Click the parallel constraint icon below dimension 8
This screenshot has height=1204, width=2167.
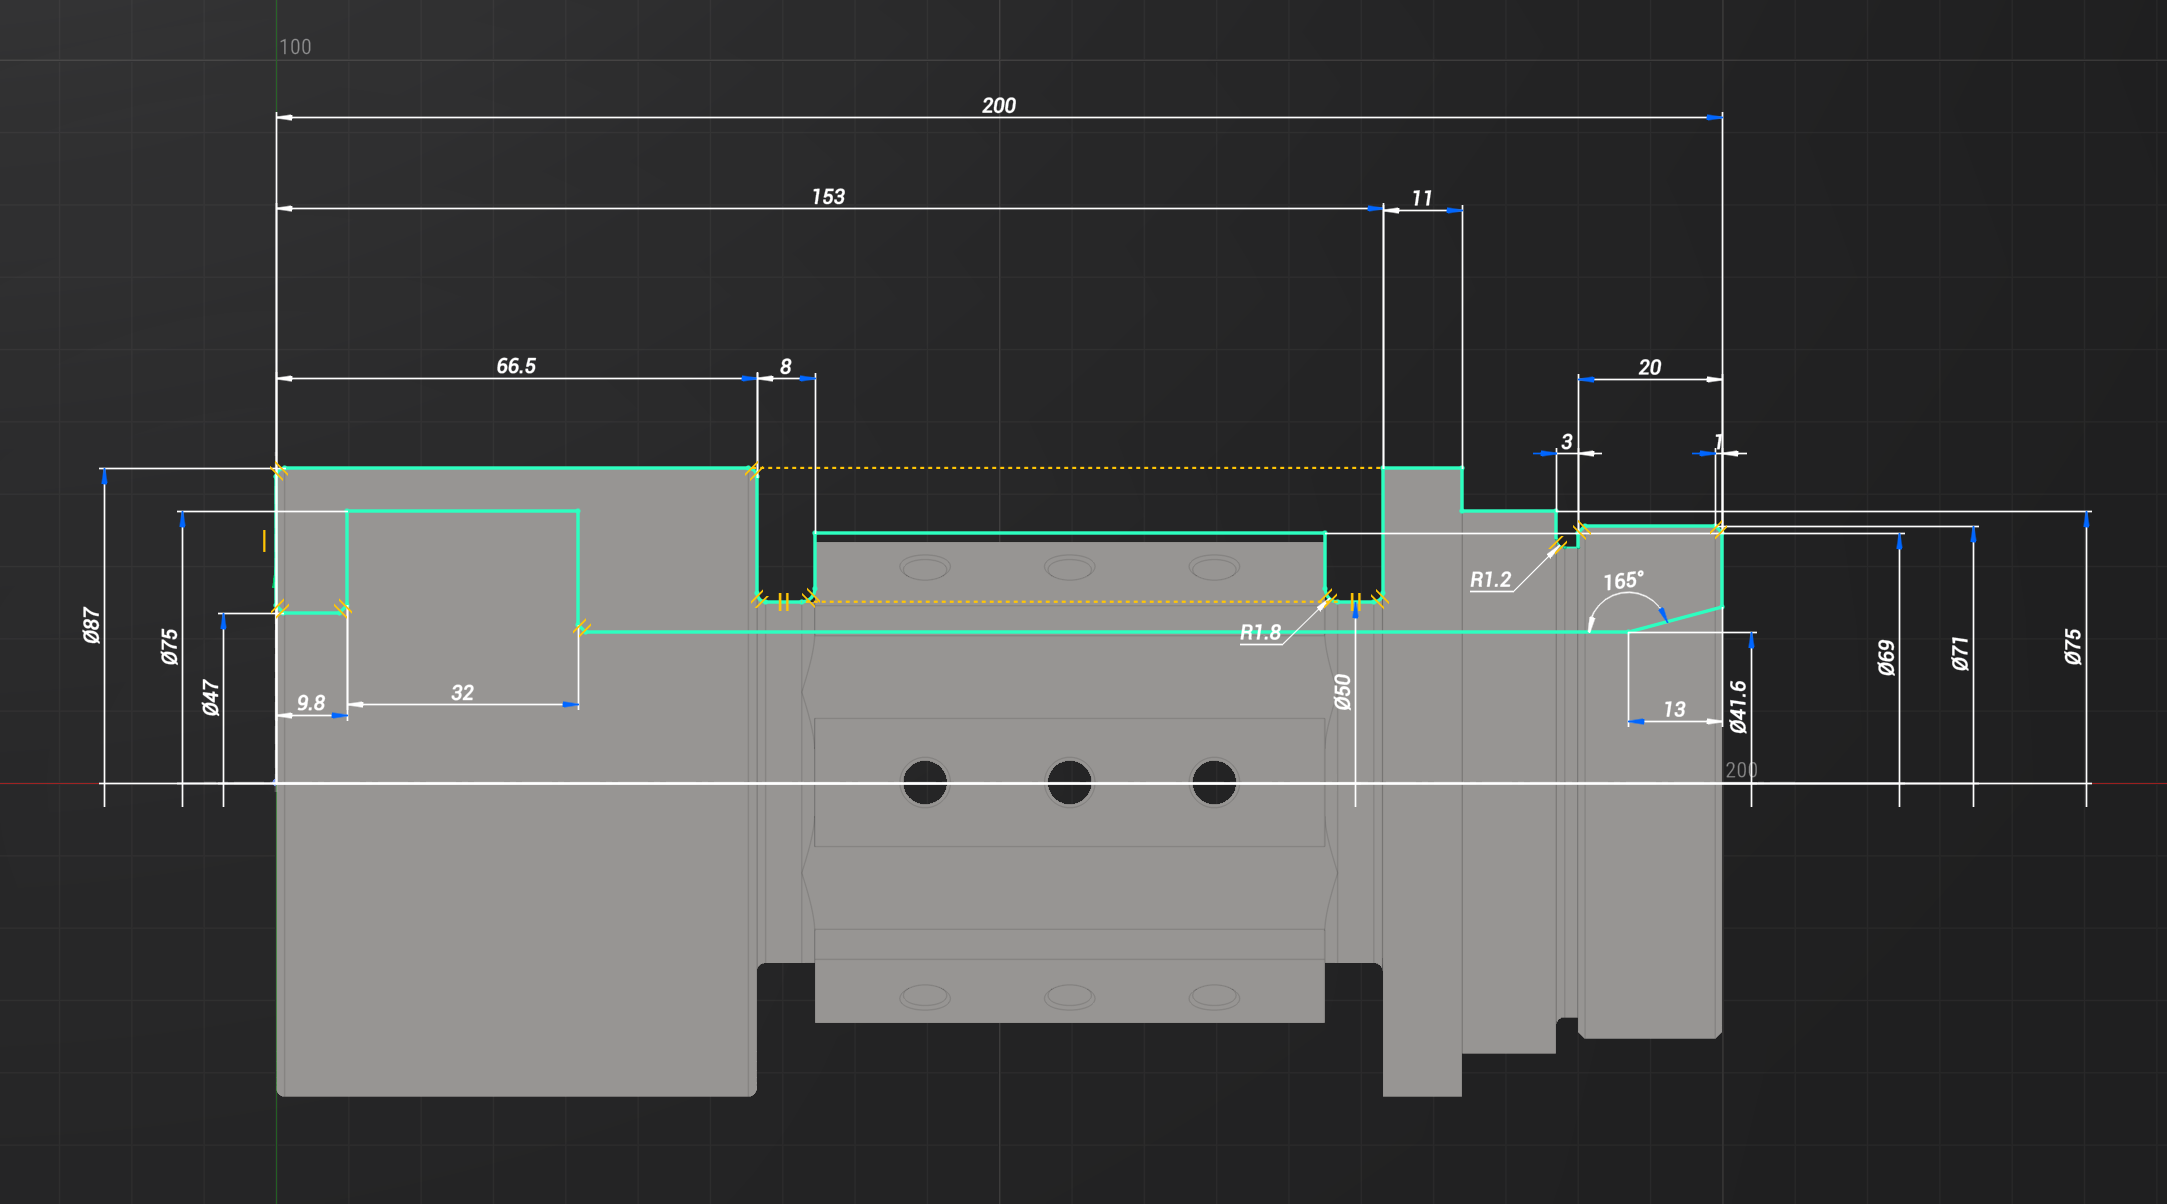point(784,602)
